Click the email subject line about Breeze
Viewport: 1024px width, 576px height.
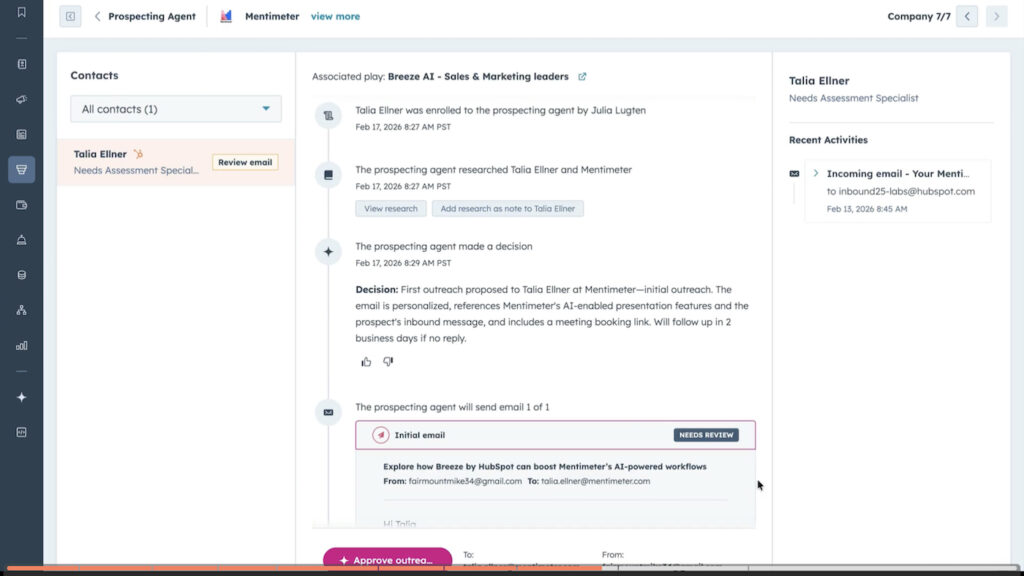point(545,466)
